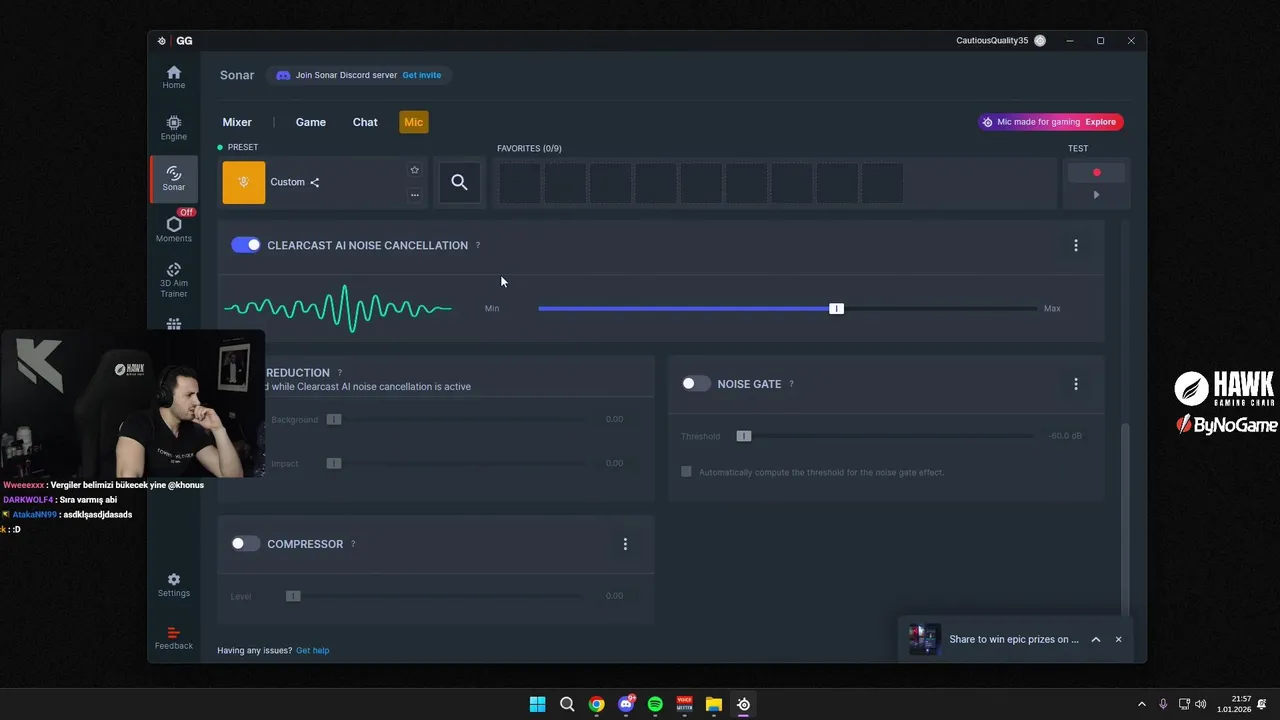Open Noise Reduction help question mark

point(340,373)
